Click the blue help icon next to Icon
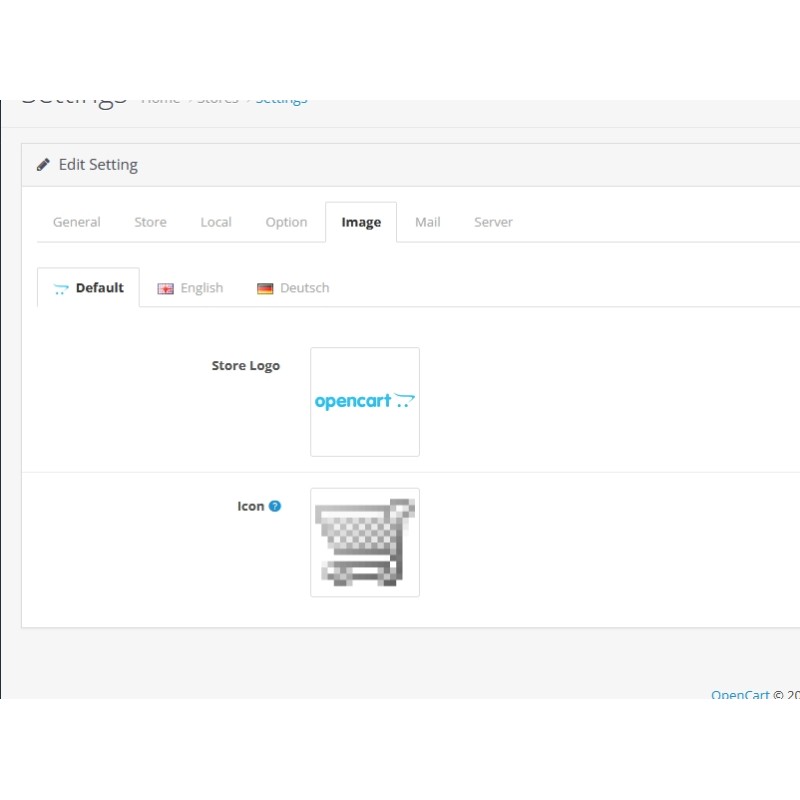Screen dimensions: 800x800 tap(275, 506)
